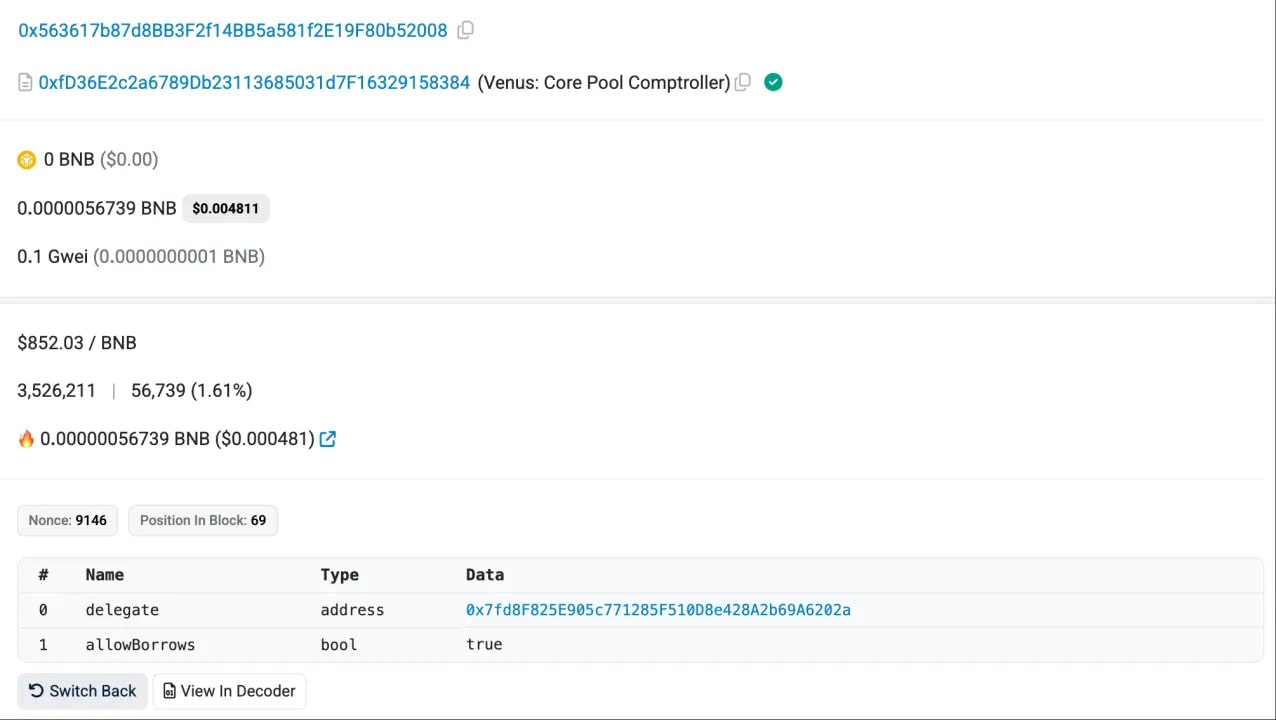Click the Type column header

340,575
